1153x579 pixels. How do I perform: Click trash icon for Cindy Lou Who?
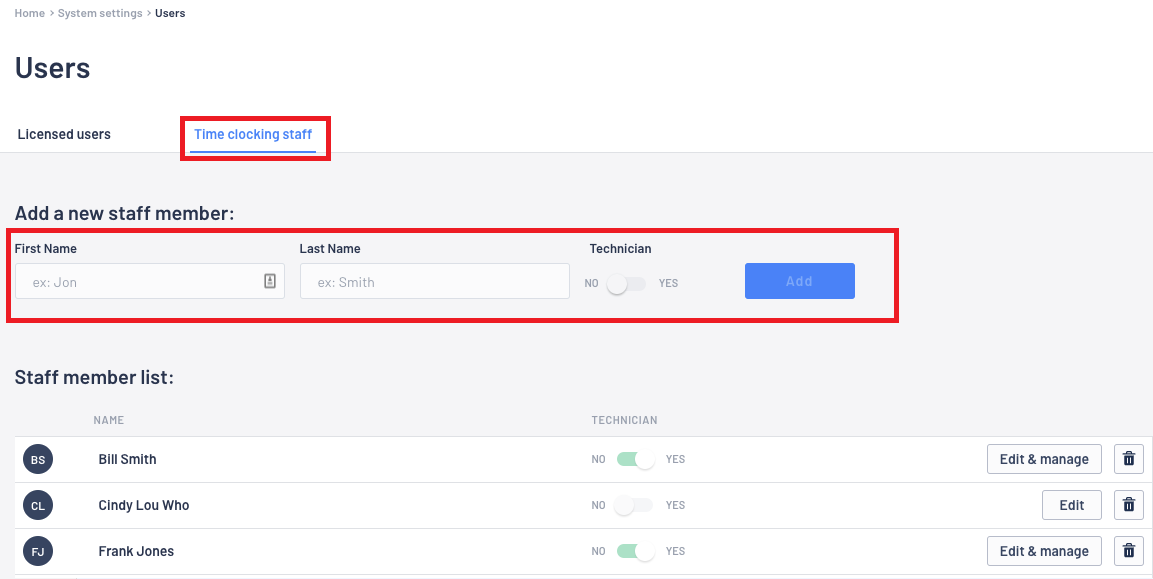click(1129, 505)
